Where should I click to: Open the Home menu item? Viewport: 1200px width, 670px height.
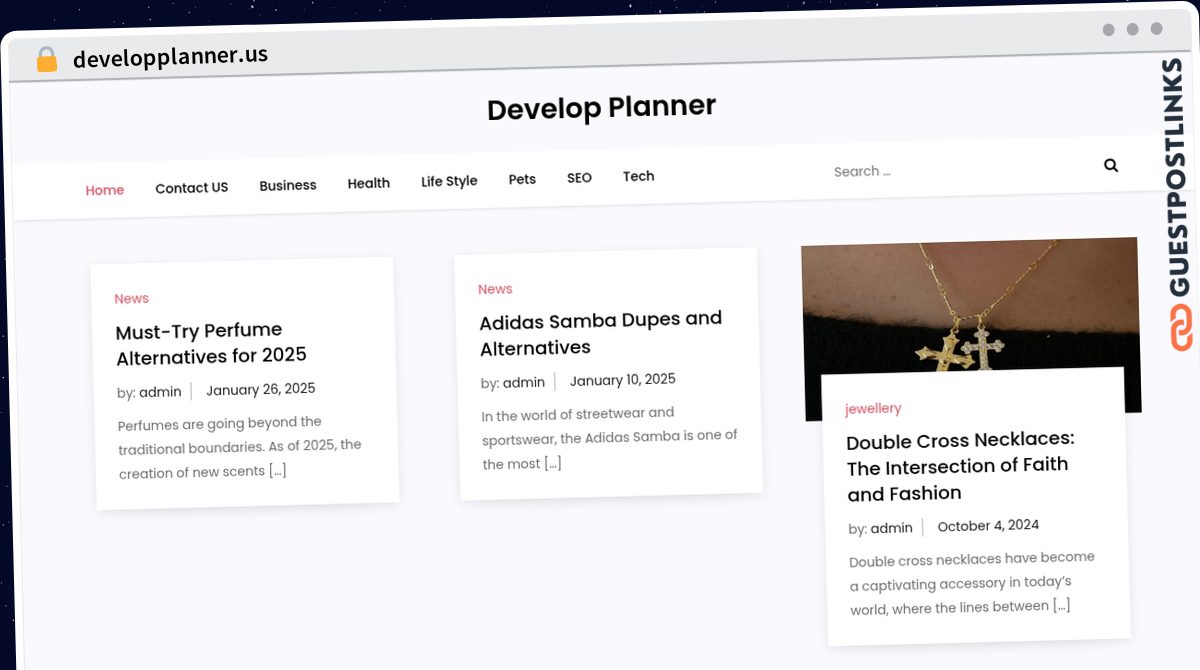click(x=105, y=190)
